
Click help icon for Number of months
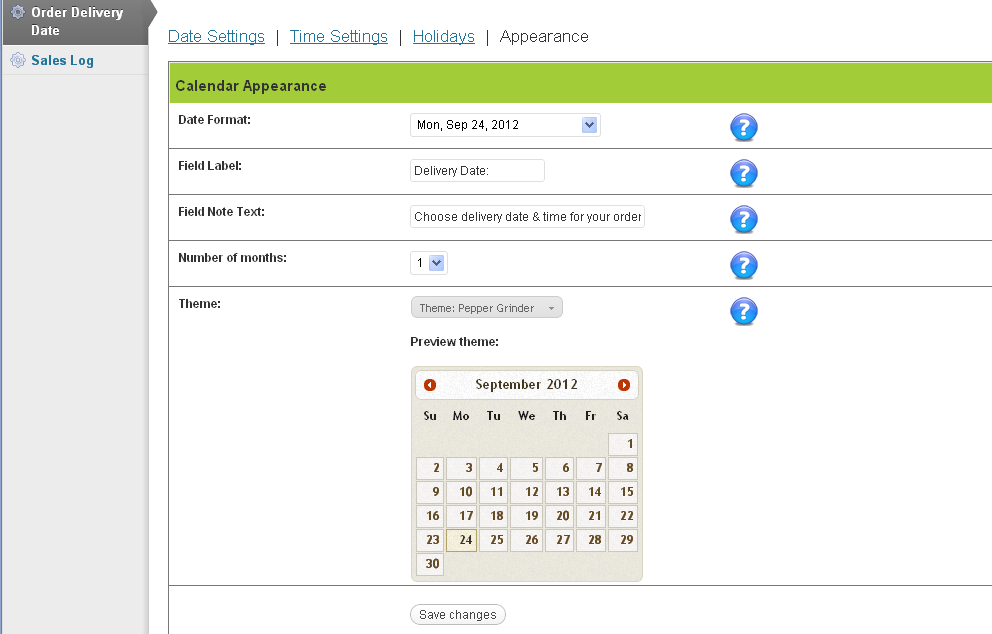tap(743, 265)
